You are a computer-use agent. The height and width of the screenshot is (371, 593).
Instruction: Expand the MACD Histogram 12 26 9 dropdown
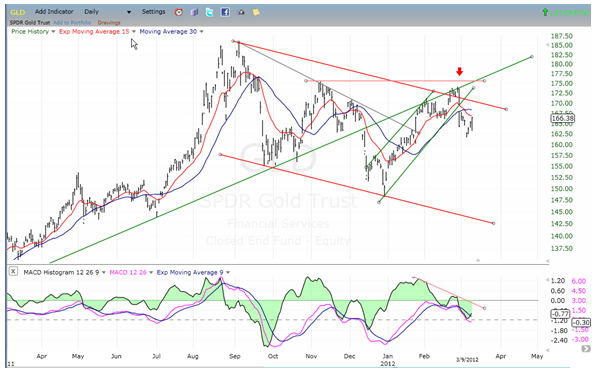coord(104,272)
